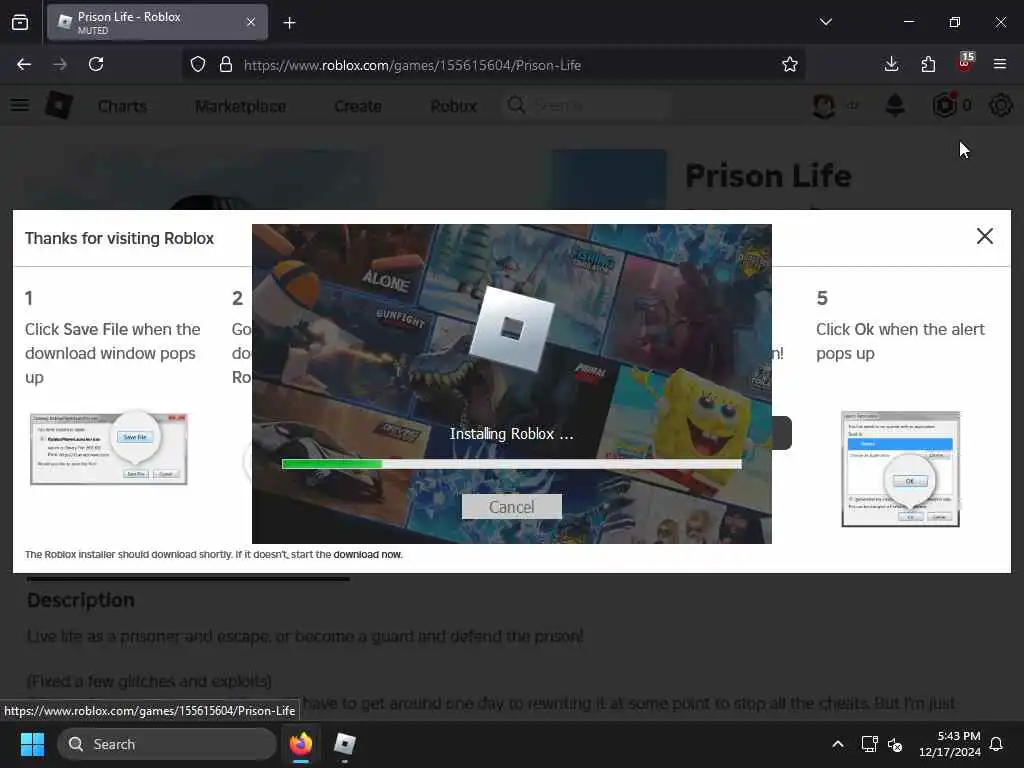Click the Roblox installer progress bar
The width and height of the screenshot is (1024, 768).
(511, 464)
